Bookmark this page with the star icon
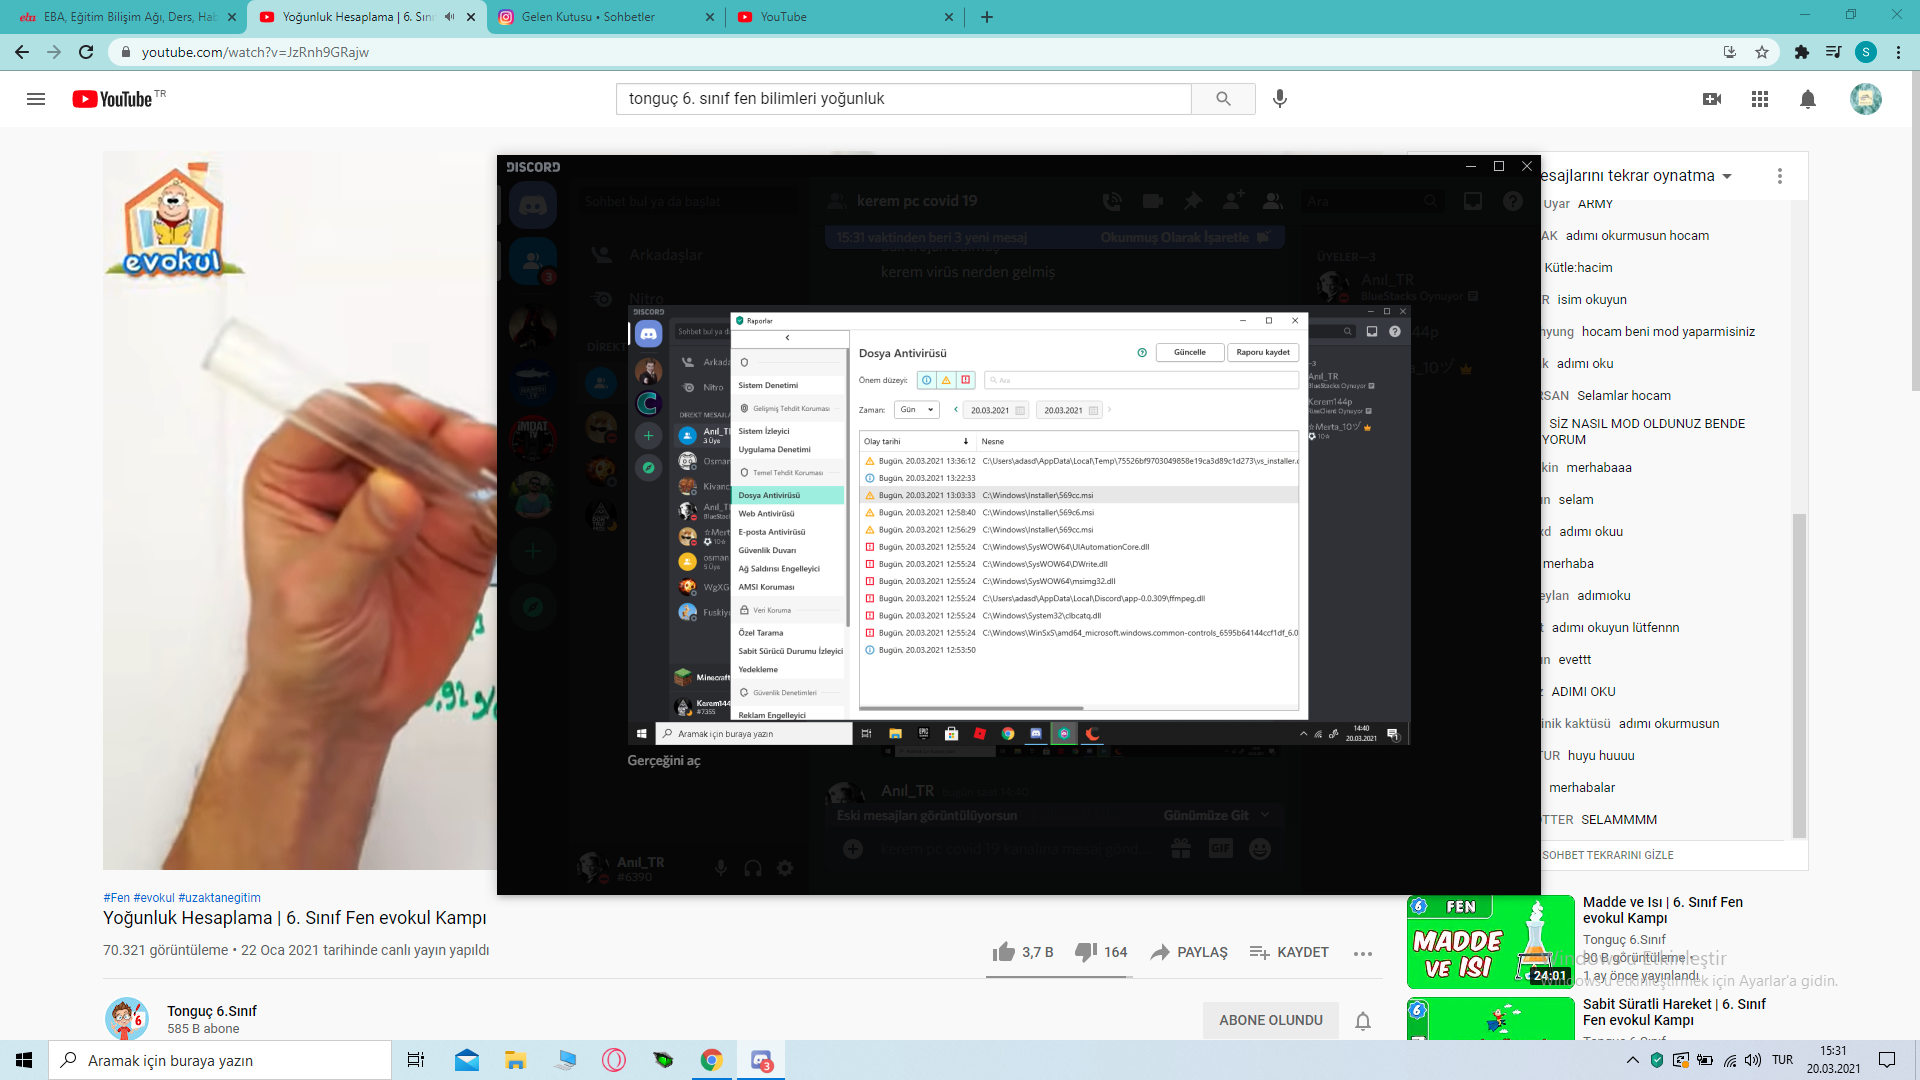Screen dimensions: 1920x1080 [x=1762, y=52]
